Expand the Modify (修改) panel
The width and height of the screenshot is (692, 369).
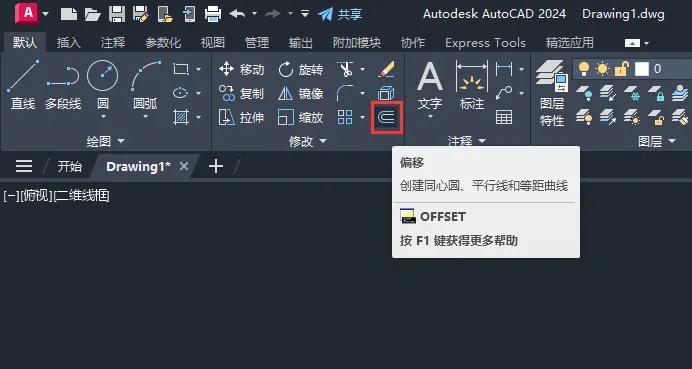coord(308,141)
